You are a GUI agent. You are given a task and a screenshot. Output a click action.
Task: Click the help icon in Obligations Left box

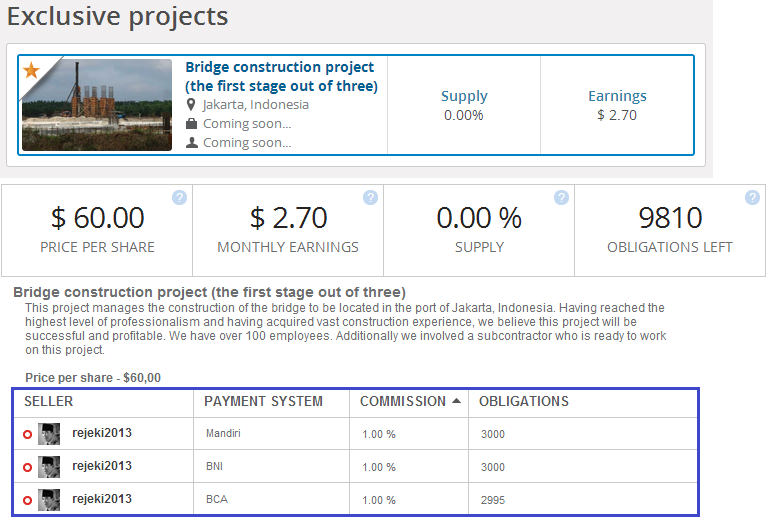[752, 197]
